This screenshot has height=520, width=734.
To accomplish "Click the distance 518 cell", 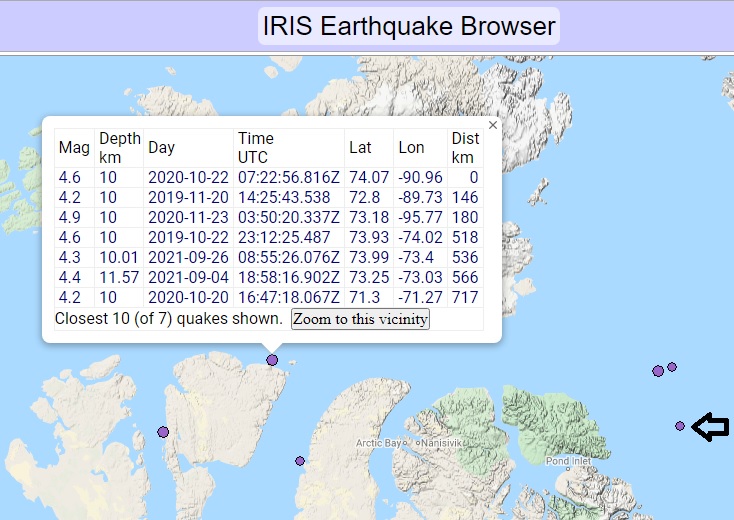I will point(465,237).
